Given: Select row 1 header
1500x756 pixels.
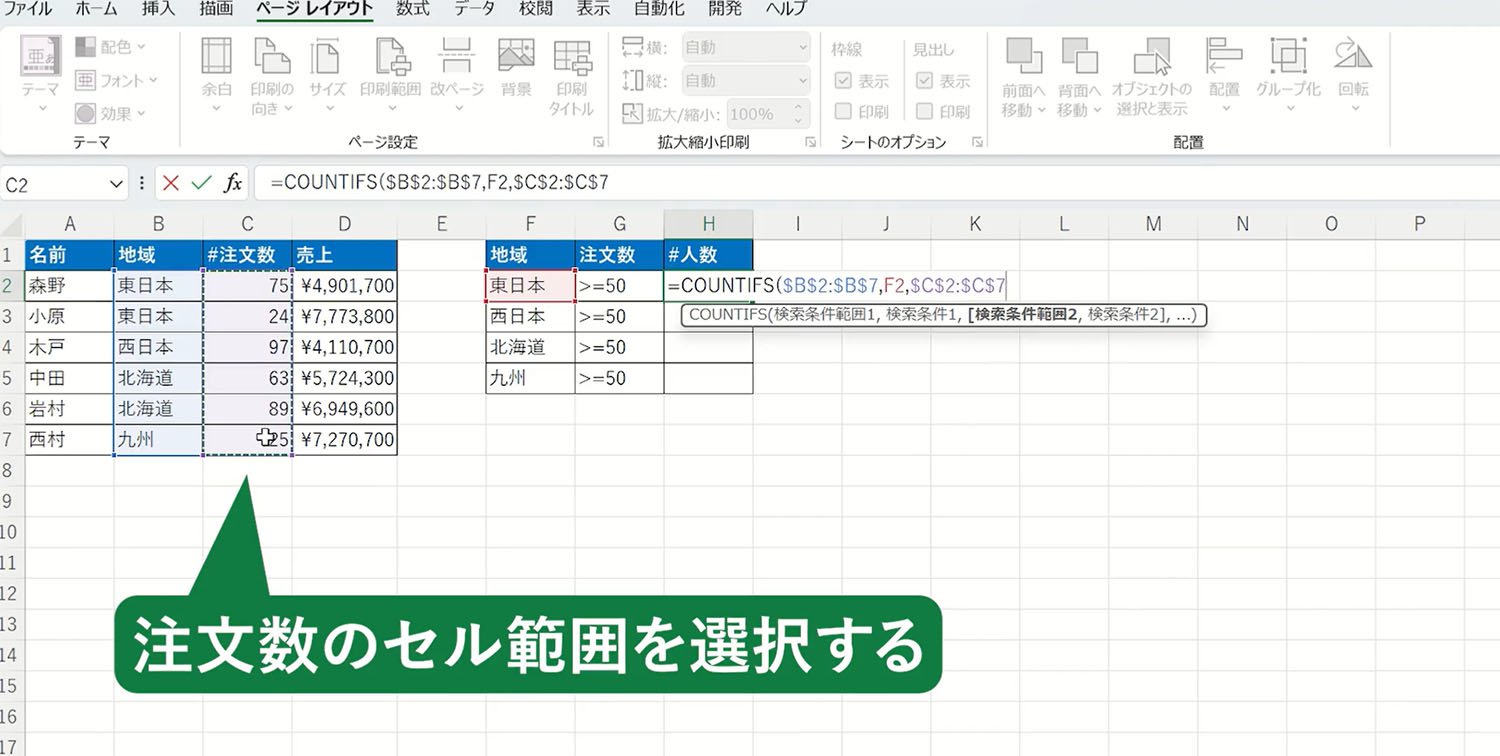Looking at the screenshot, I should pyautogui.click(x=12, y=255).
